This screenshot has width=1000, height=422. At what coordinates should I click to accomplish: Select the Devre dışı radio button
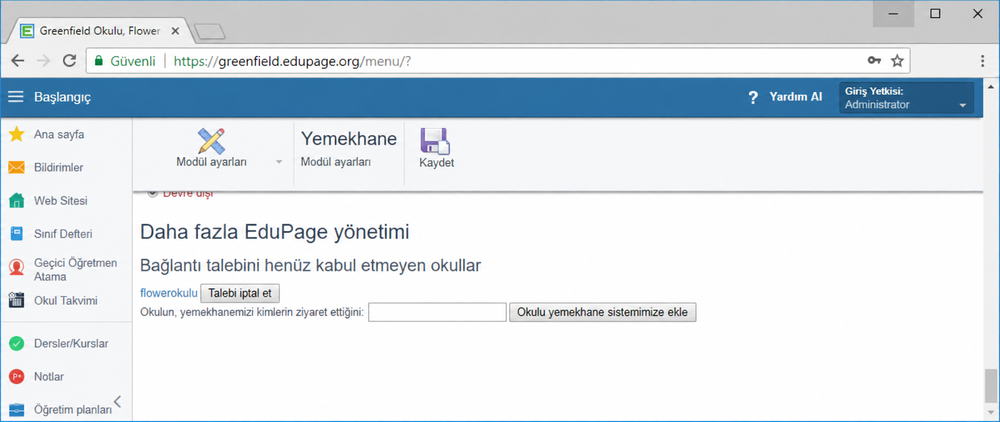coord(152,194)
